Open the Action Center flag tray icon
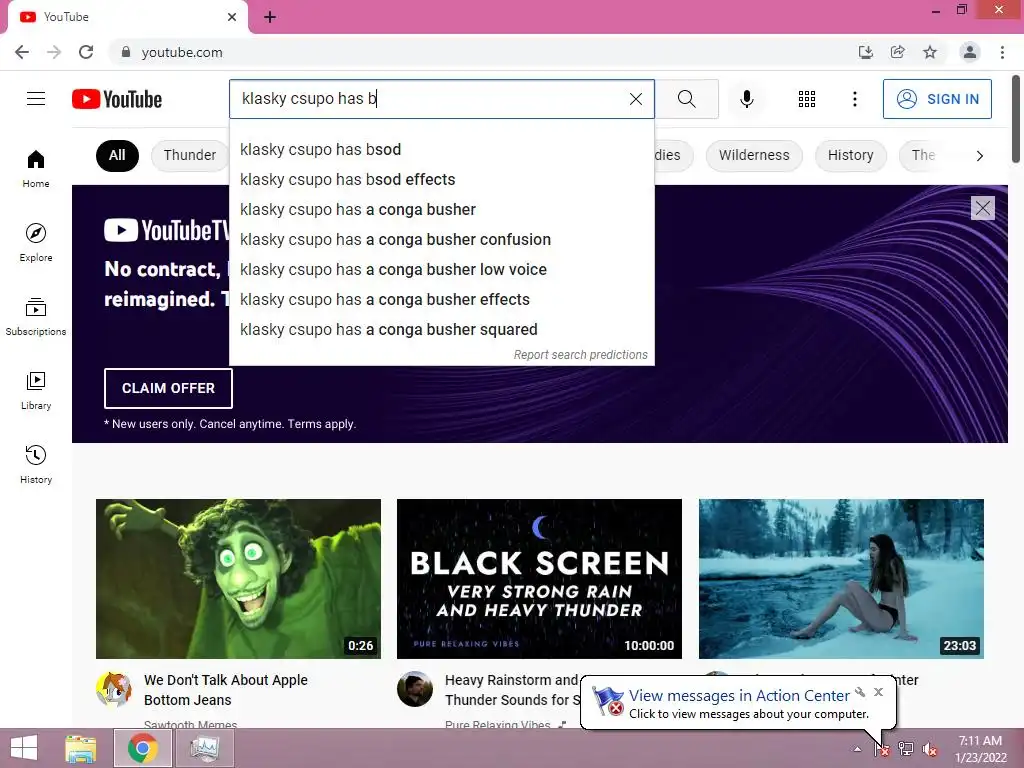Screen dimensions: 1024x768 (881, 749)
